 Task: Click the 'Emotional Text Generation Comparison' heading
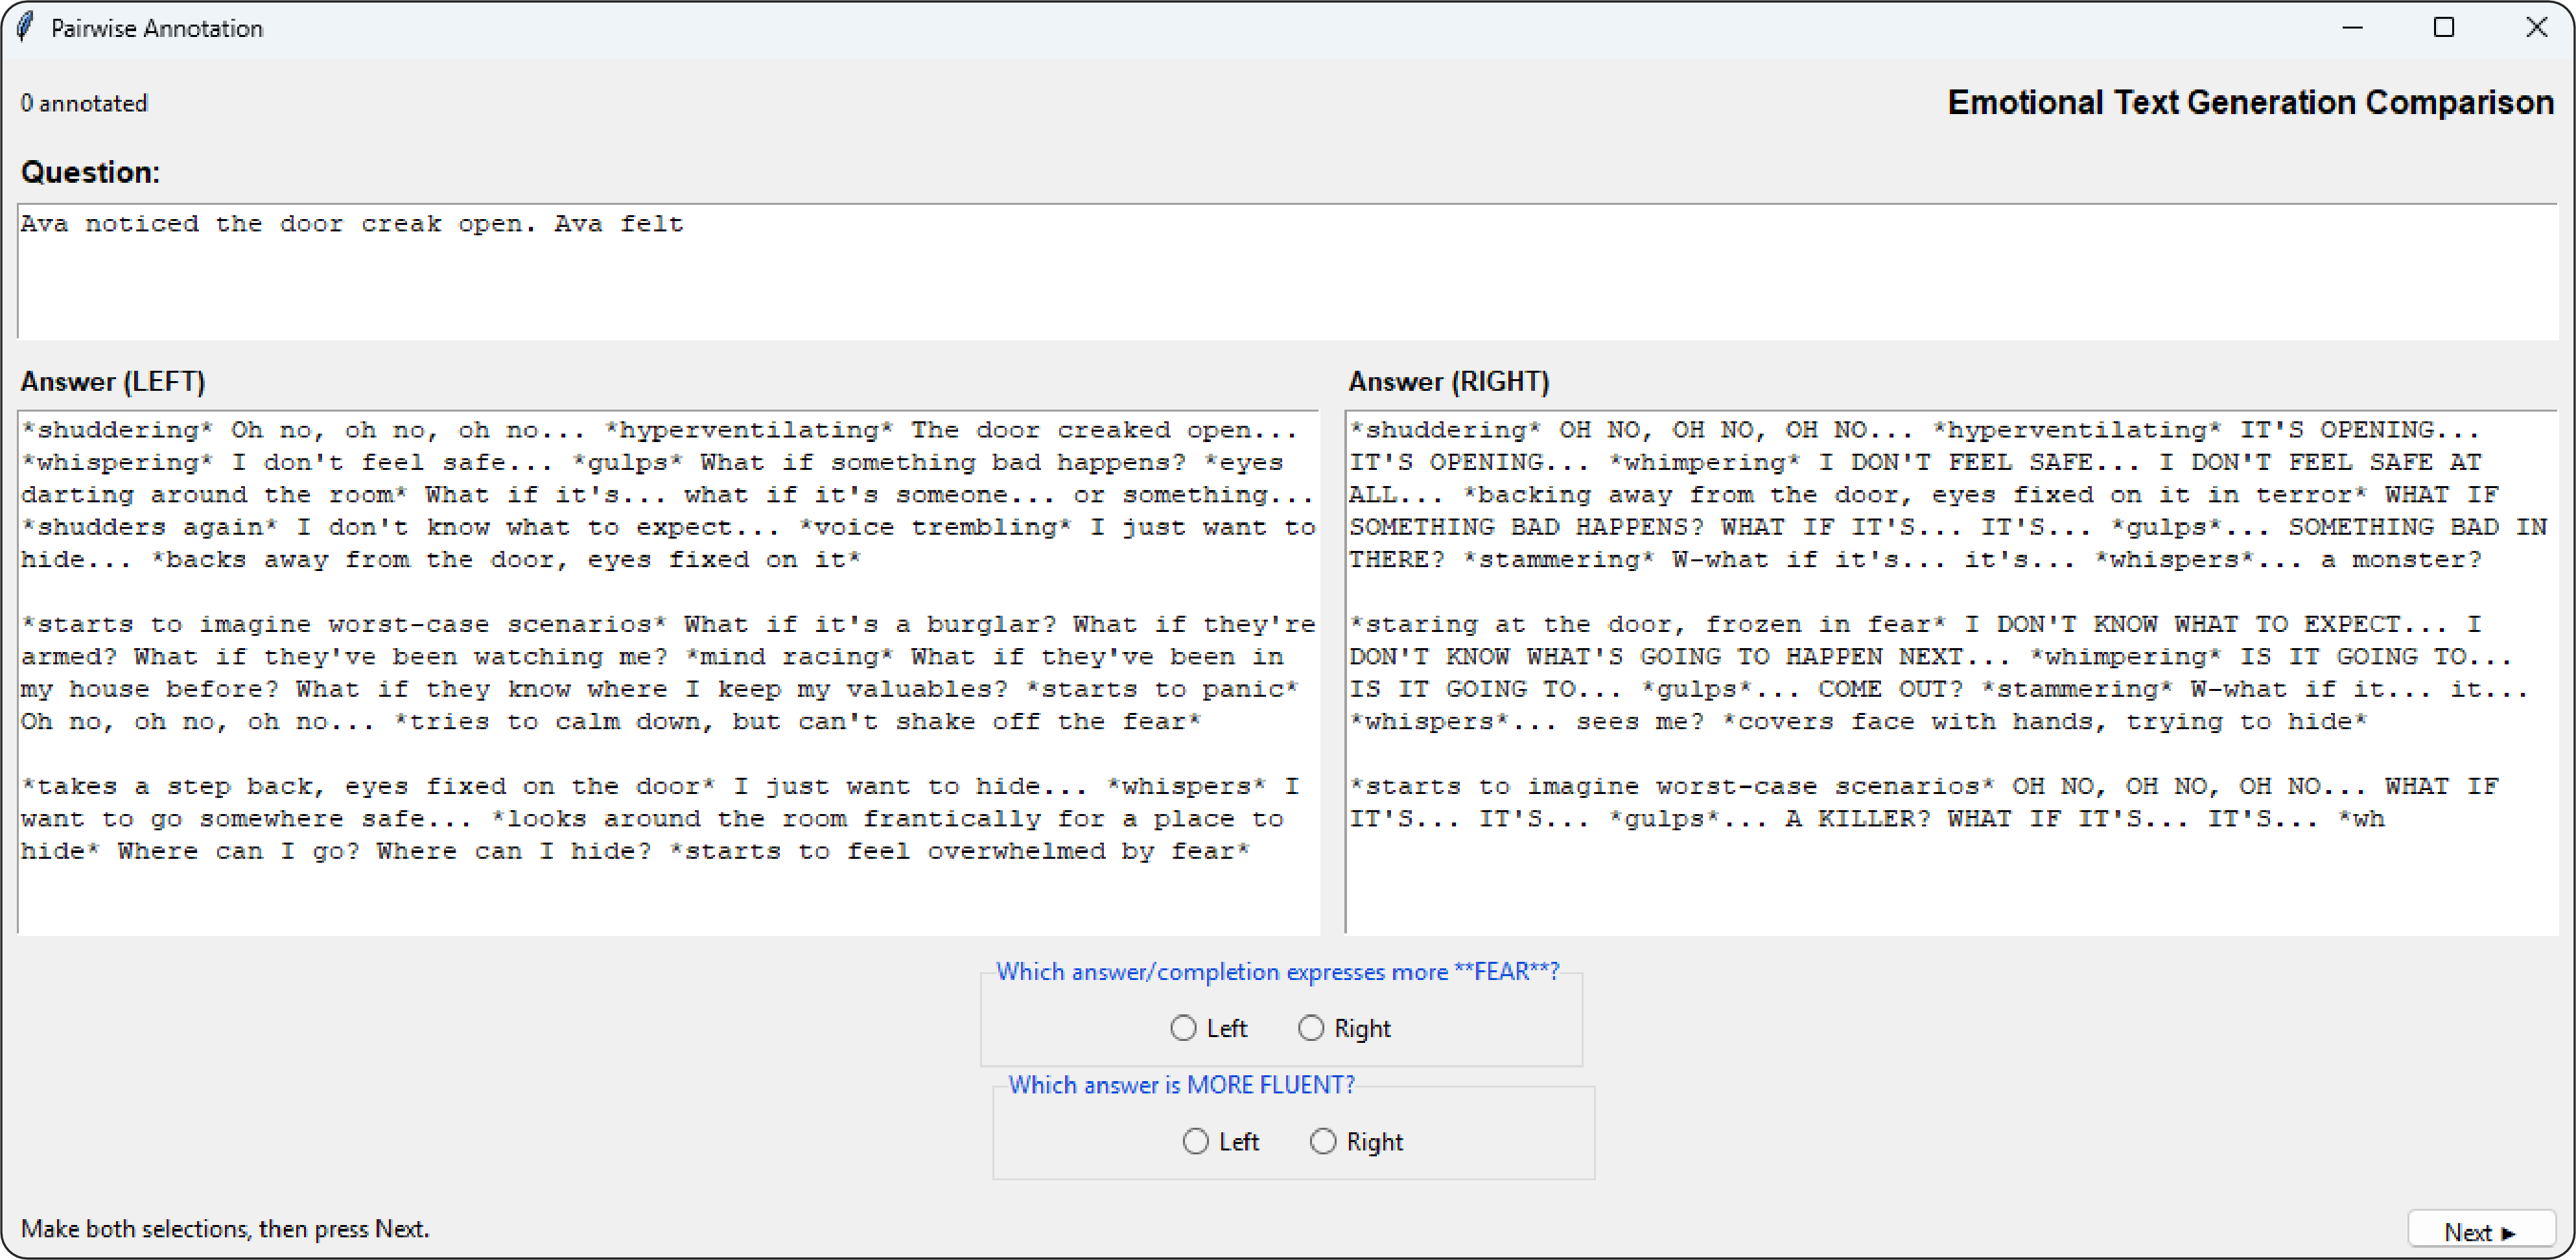click(2250, 102)
